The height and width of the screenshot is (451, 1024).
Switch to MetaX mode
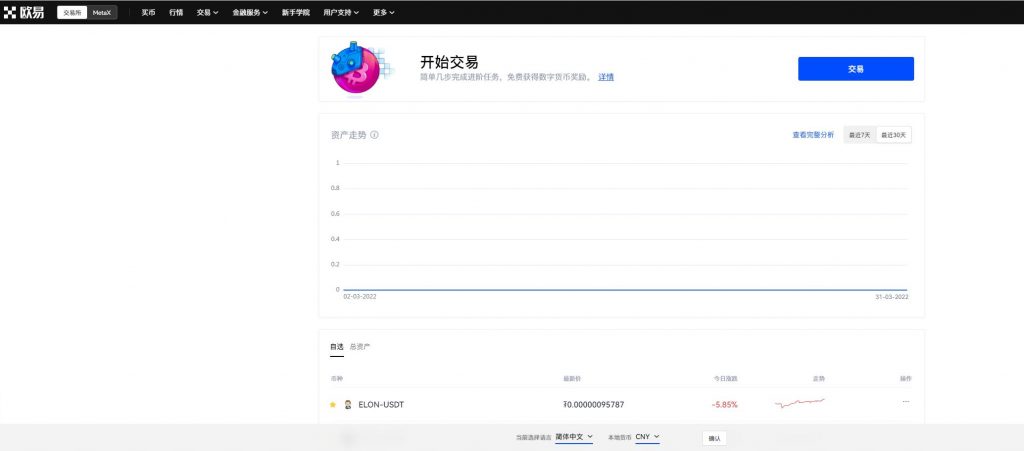(102, 12)
